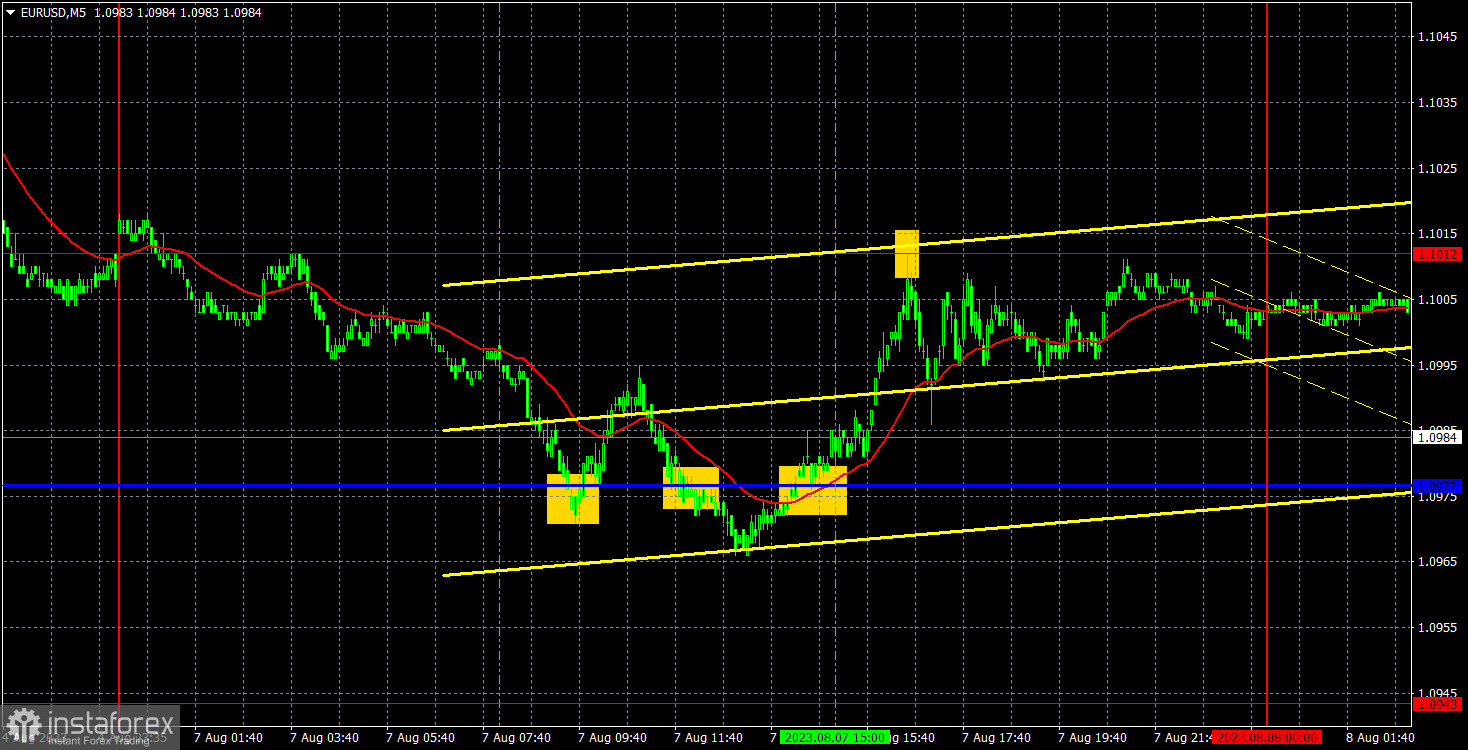Click the 1.1015 price axis label

(1438, 234)
